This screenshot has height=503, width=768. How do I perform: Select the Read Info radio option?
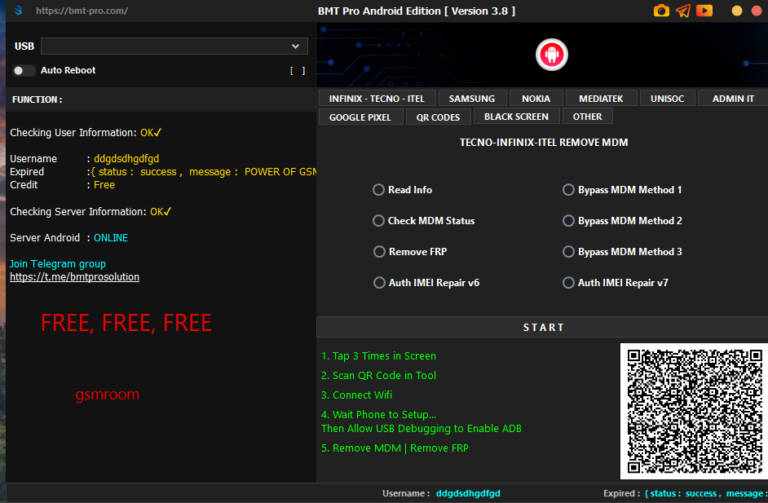[403, 190]
